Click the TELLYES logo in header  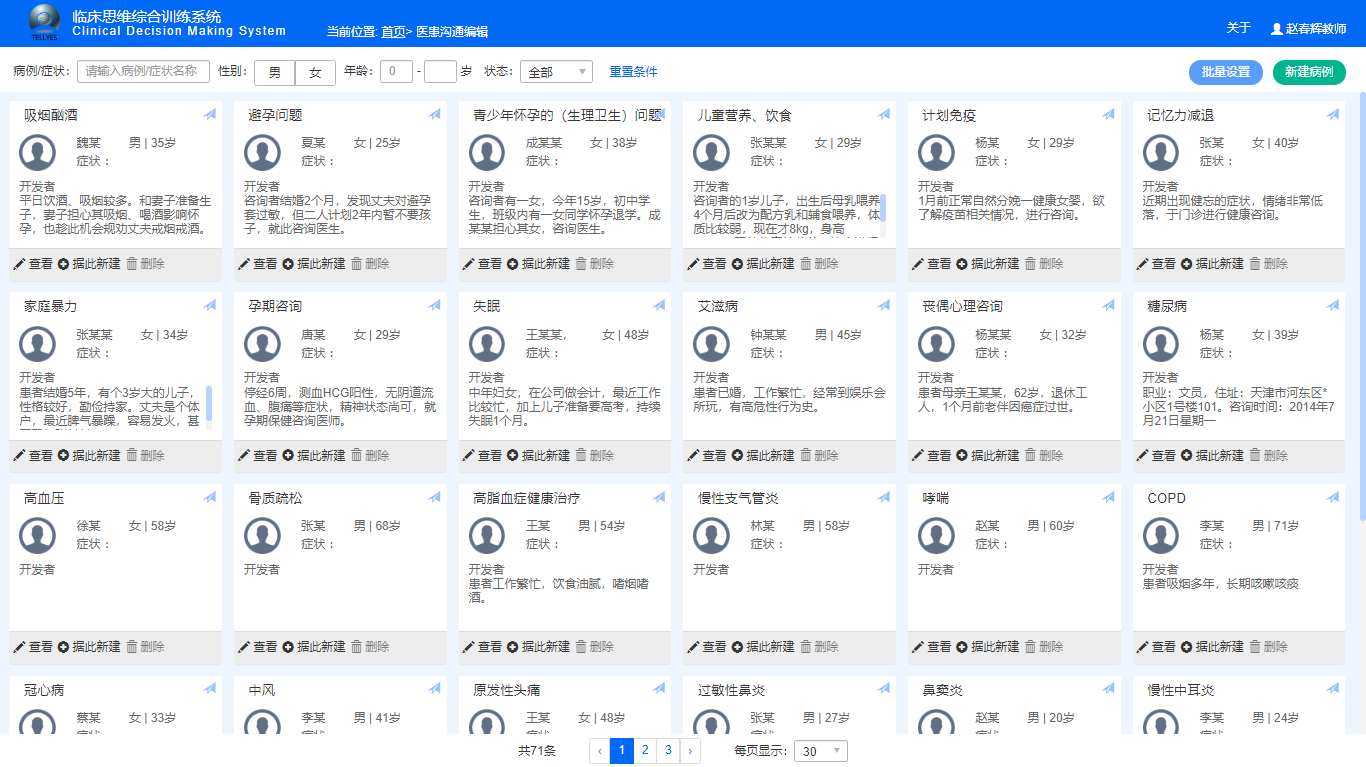click(44, 22)
